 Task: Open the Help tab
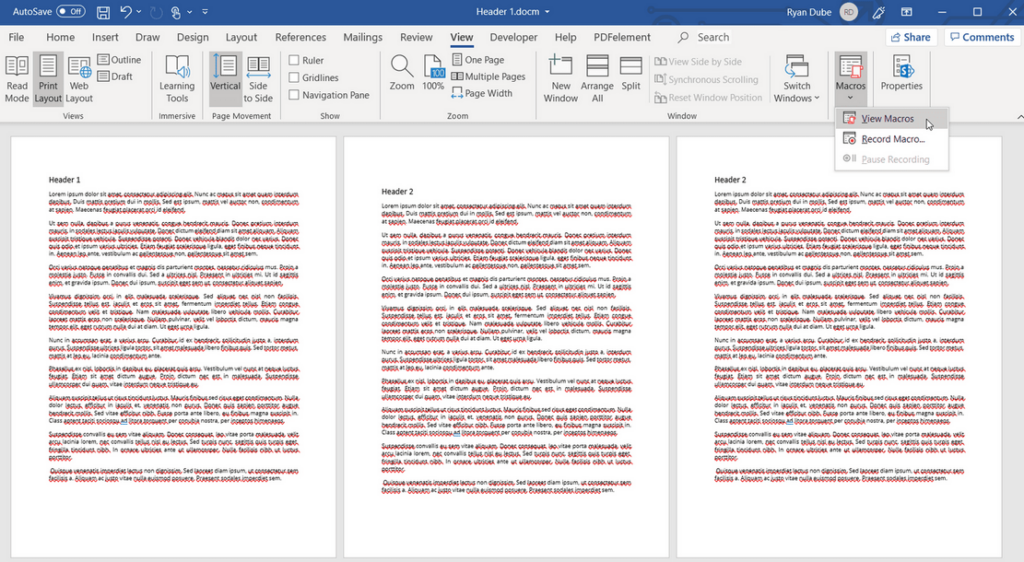click(566, 37)
